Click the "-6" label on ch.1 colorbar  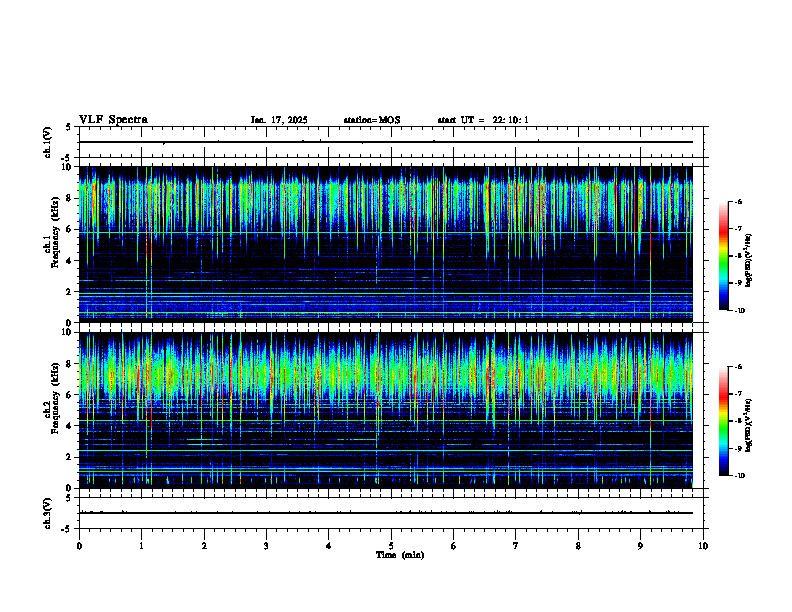pos(738,201)
